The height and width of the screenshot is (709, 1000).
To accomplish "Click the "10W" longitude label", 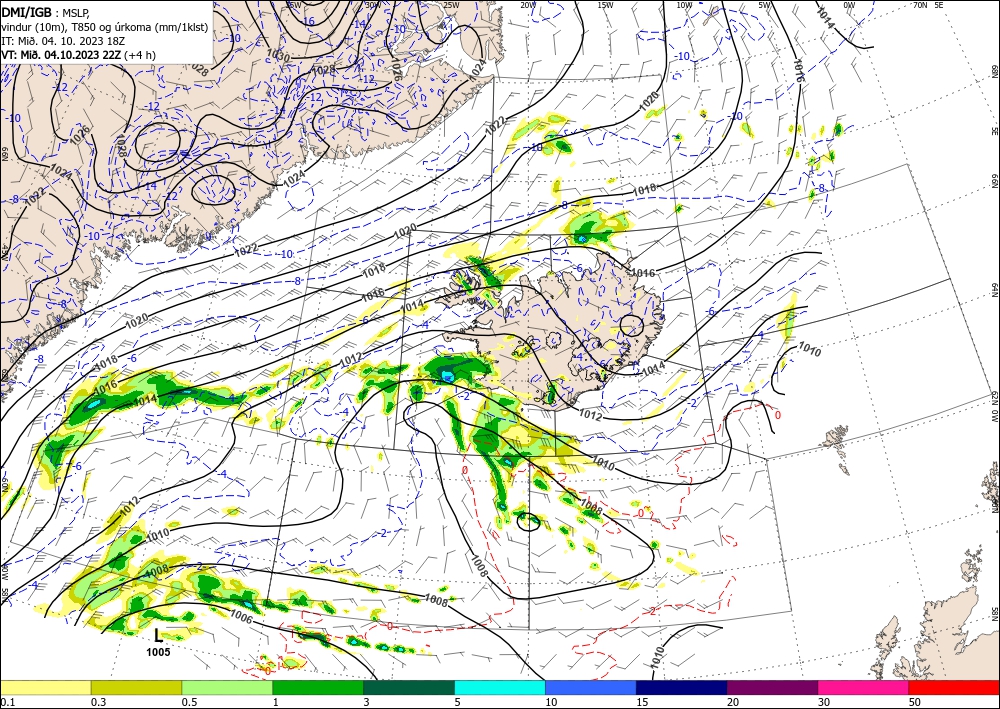I will pyautogui.click(x=684, y=5).
